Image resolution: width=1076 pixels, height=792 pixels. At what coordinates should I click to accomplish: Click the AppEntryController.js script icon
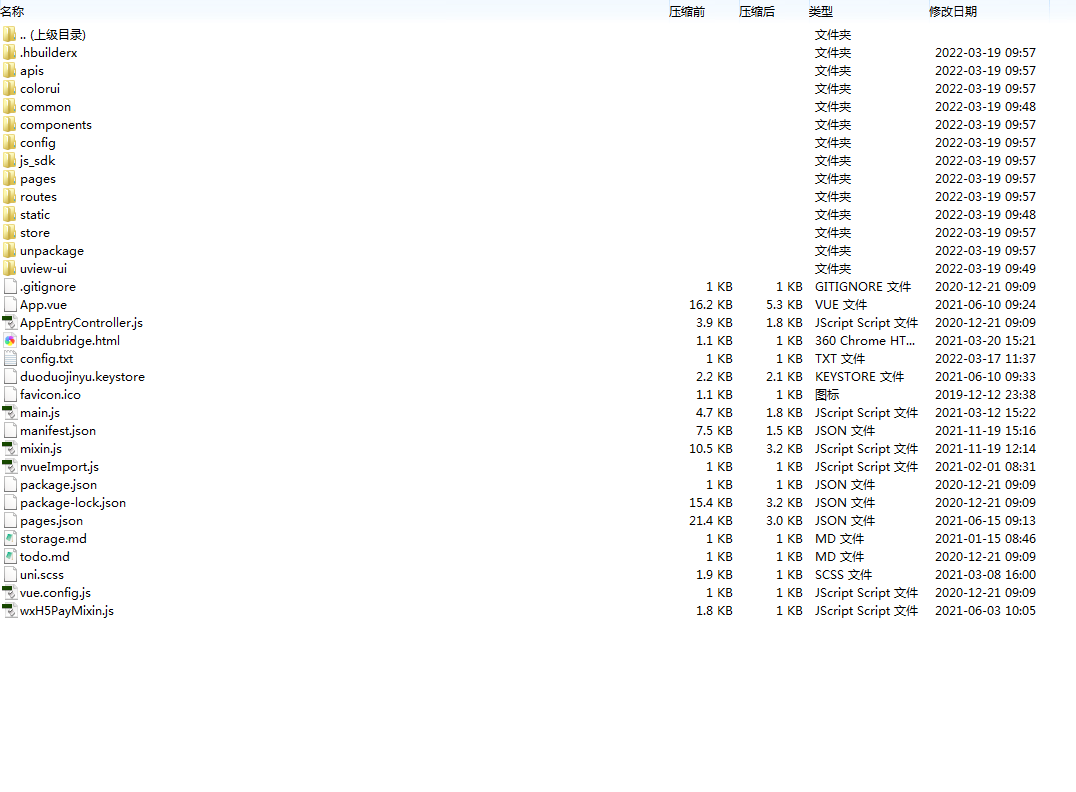coord(10,323)
